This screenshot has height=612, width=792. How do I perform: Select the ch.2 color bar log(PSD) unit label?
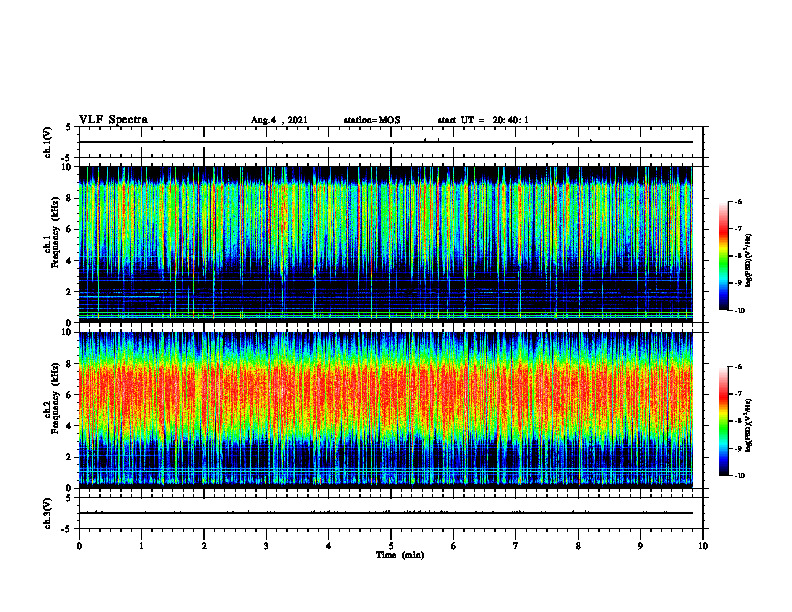(x=749, y=425)
